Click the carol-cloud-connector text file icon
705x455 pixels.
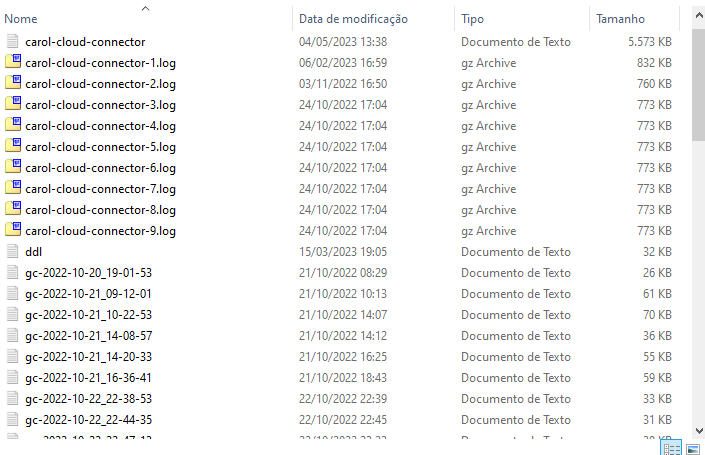point(13,42)
